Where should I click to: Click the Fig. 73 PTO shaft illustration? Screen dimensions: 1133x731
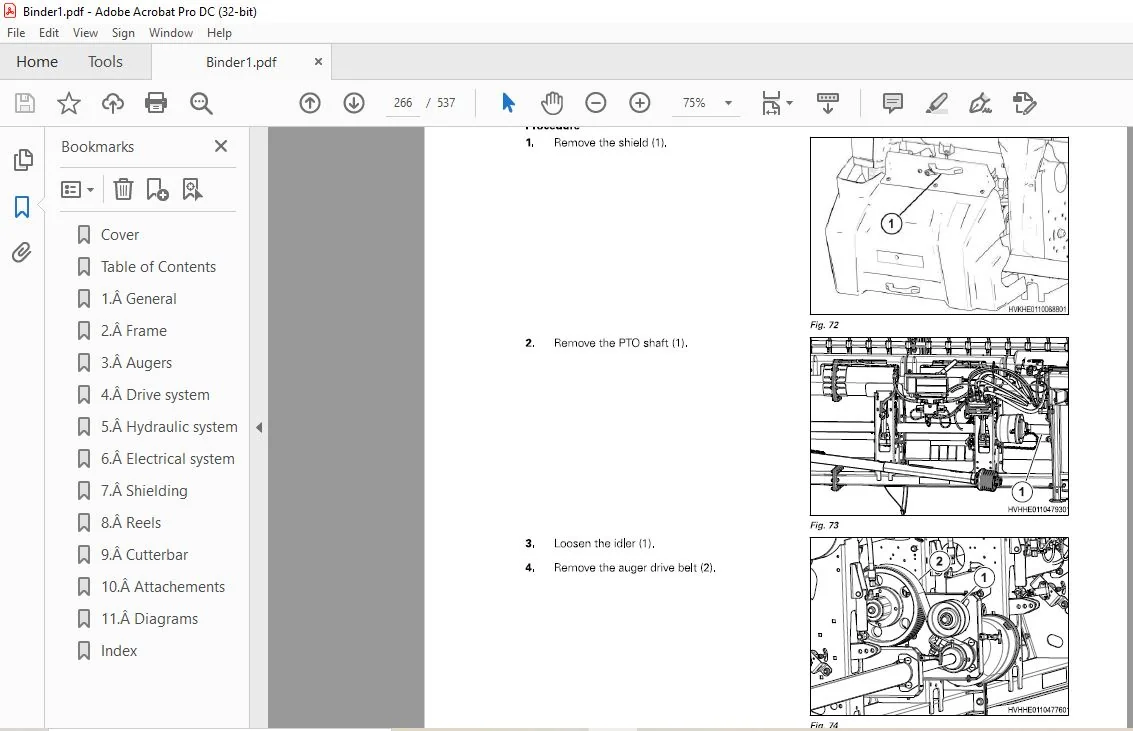[x=939, y=426]
